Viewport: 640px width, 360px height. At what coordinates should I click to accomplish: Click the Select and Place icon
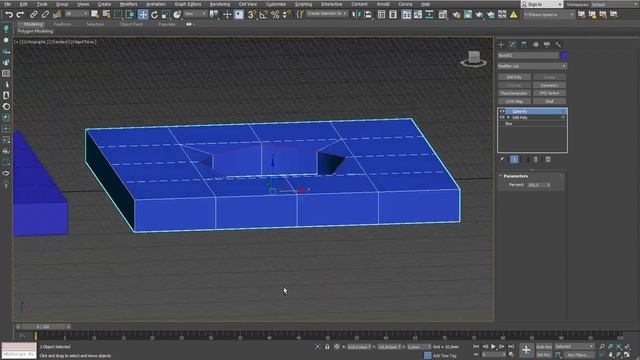pyautogui.click(x=177, y=15)
